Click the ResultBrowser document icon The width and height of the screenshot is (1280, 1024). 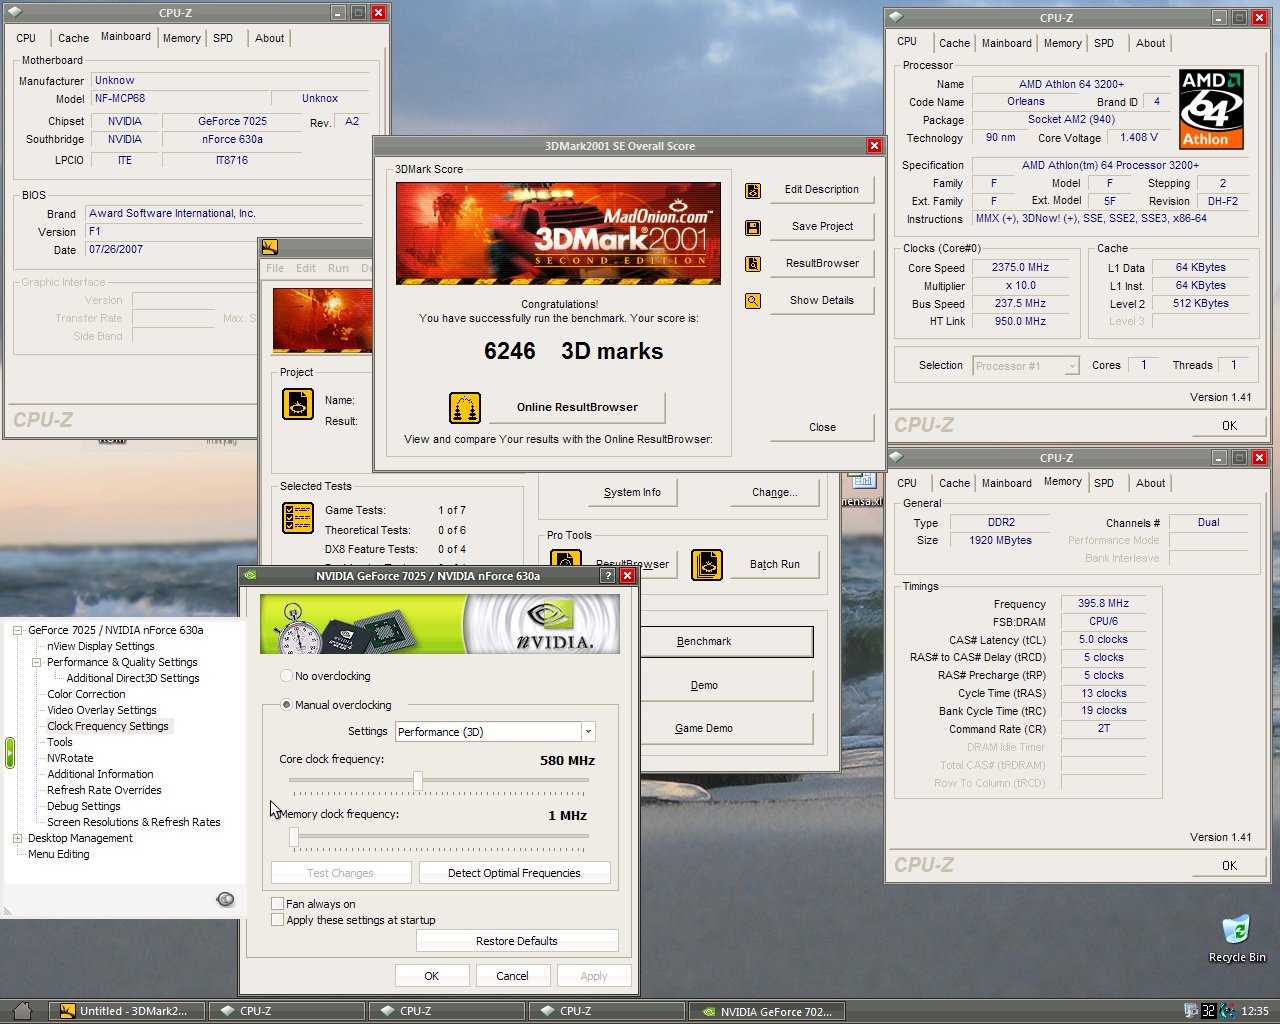[x=753, y=264]
